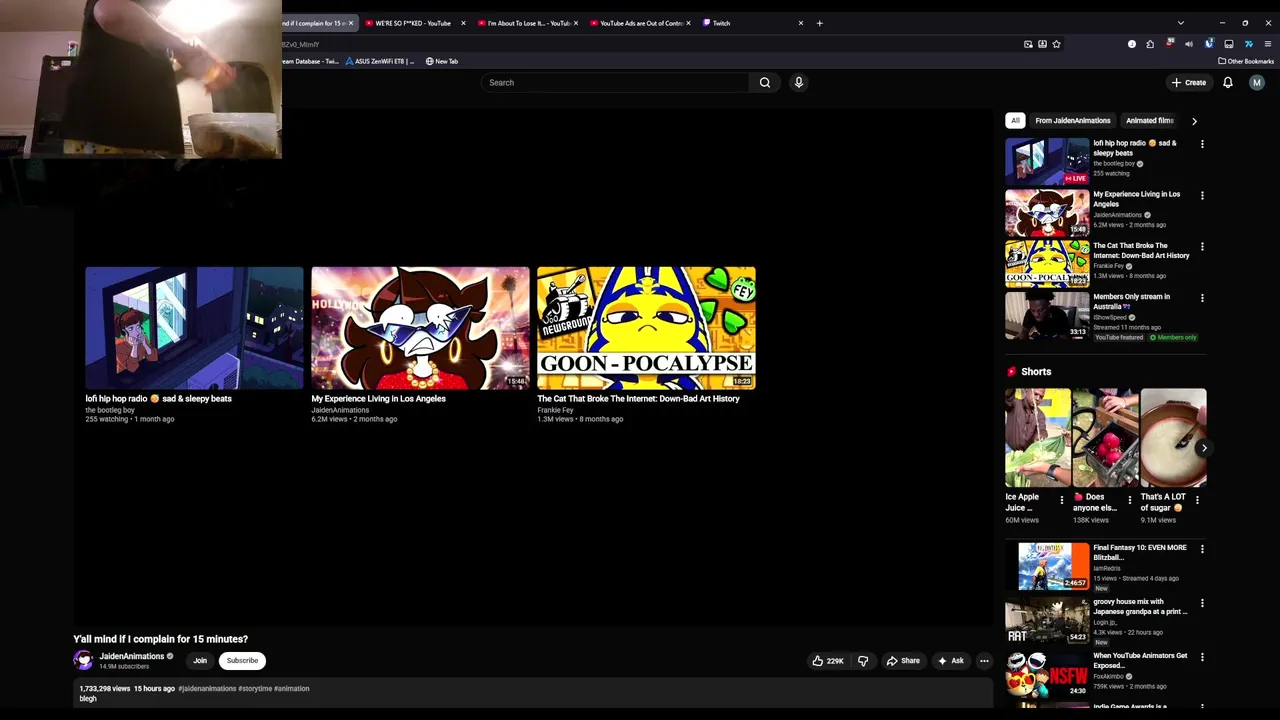The height and width of the screenshot is (720, 1280).
Task: Click the tab audio speaker icon in toolbar
Action: click(x=1189, y=44)
